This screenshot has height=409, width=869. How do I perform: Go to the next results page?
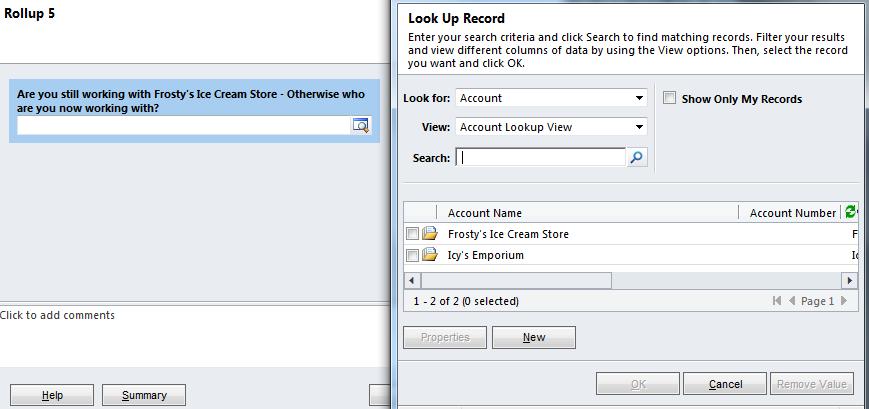(844, 301)
